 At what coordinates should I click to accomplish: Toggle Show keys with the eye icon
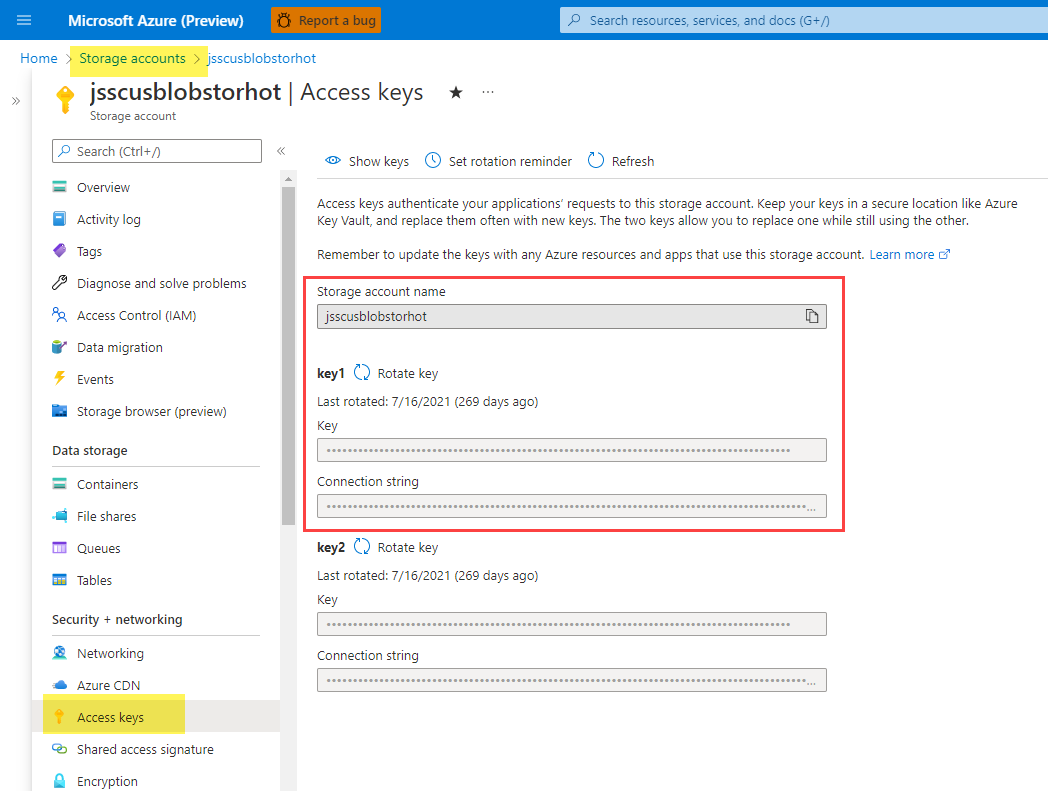pos(334,161)
